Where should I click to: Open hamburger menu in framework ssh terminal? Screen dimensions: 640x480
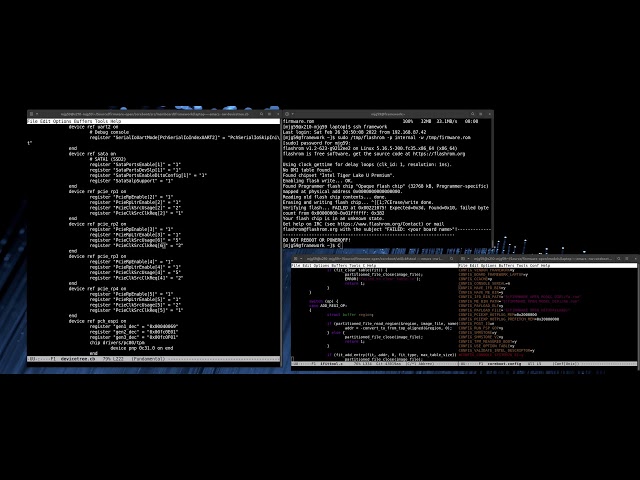480,114
